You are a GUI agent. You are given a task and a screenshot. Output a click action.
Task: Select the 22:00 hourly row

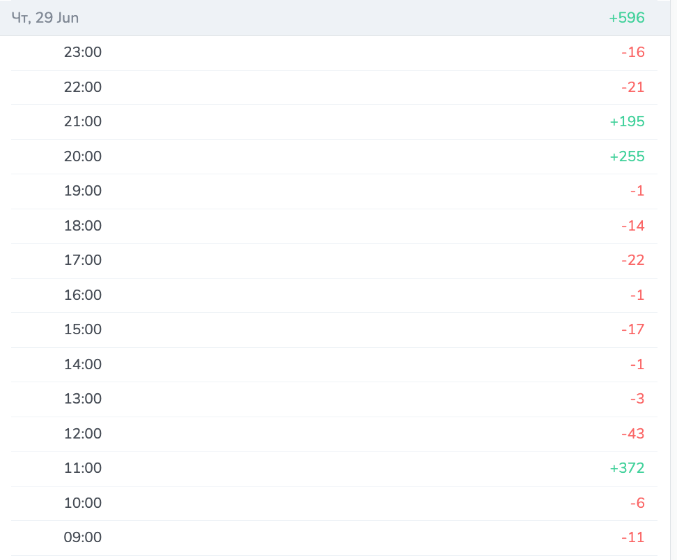pyautogui.click(x=334, y=87)
